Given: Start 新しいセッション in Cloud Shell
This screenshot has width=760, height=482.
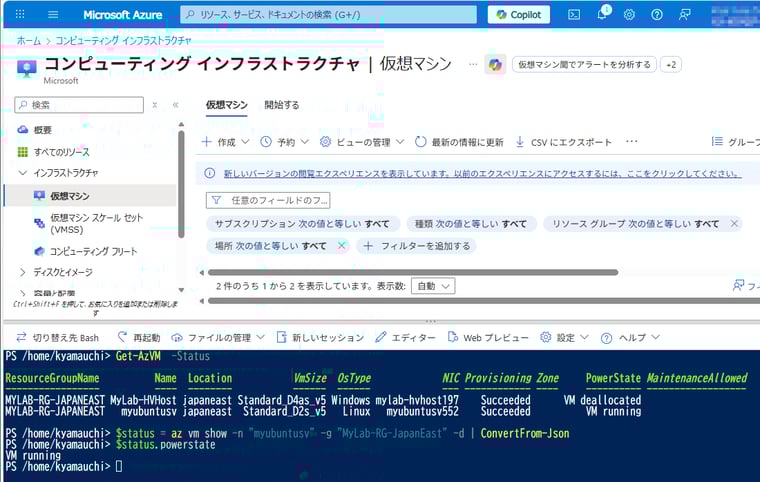Looking at the screenshot, I should [x=320, y=337].
